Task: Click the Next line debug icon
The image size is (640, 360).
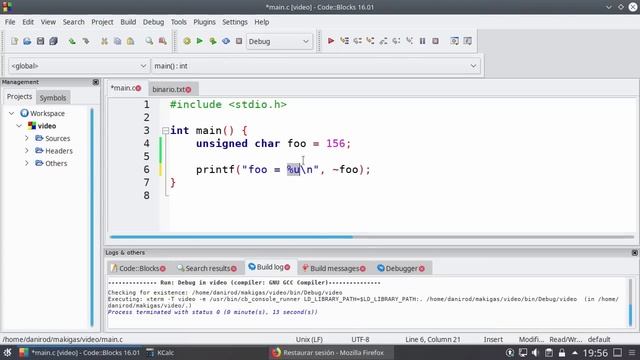Action: tap(358, 41)
